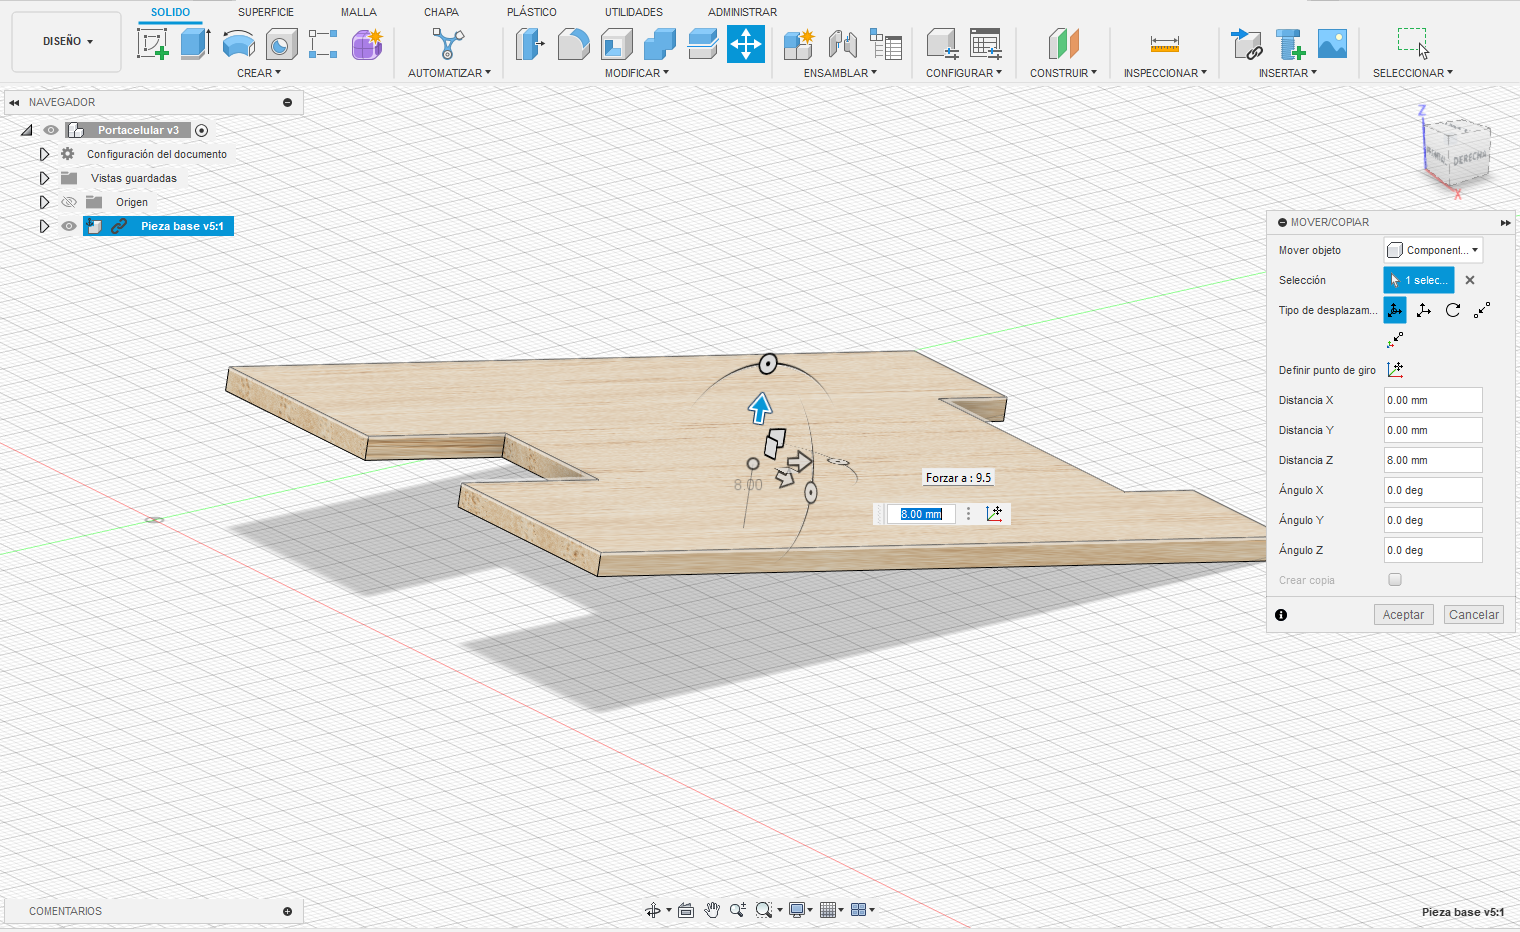This screenshot has width=1520, height=932.
Task: Switch to the MALLA tab
Action: coord(359,12)
